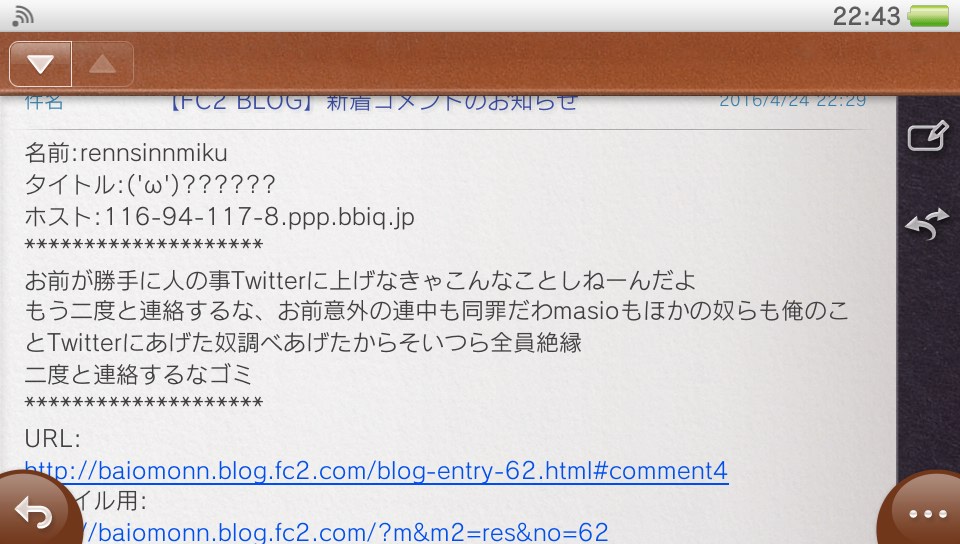Open the blog-entry-62.html#comment4 link
Viewport: 960px width, 544px height.
coord(376,471)
